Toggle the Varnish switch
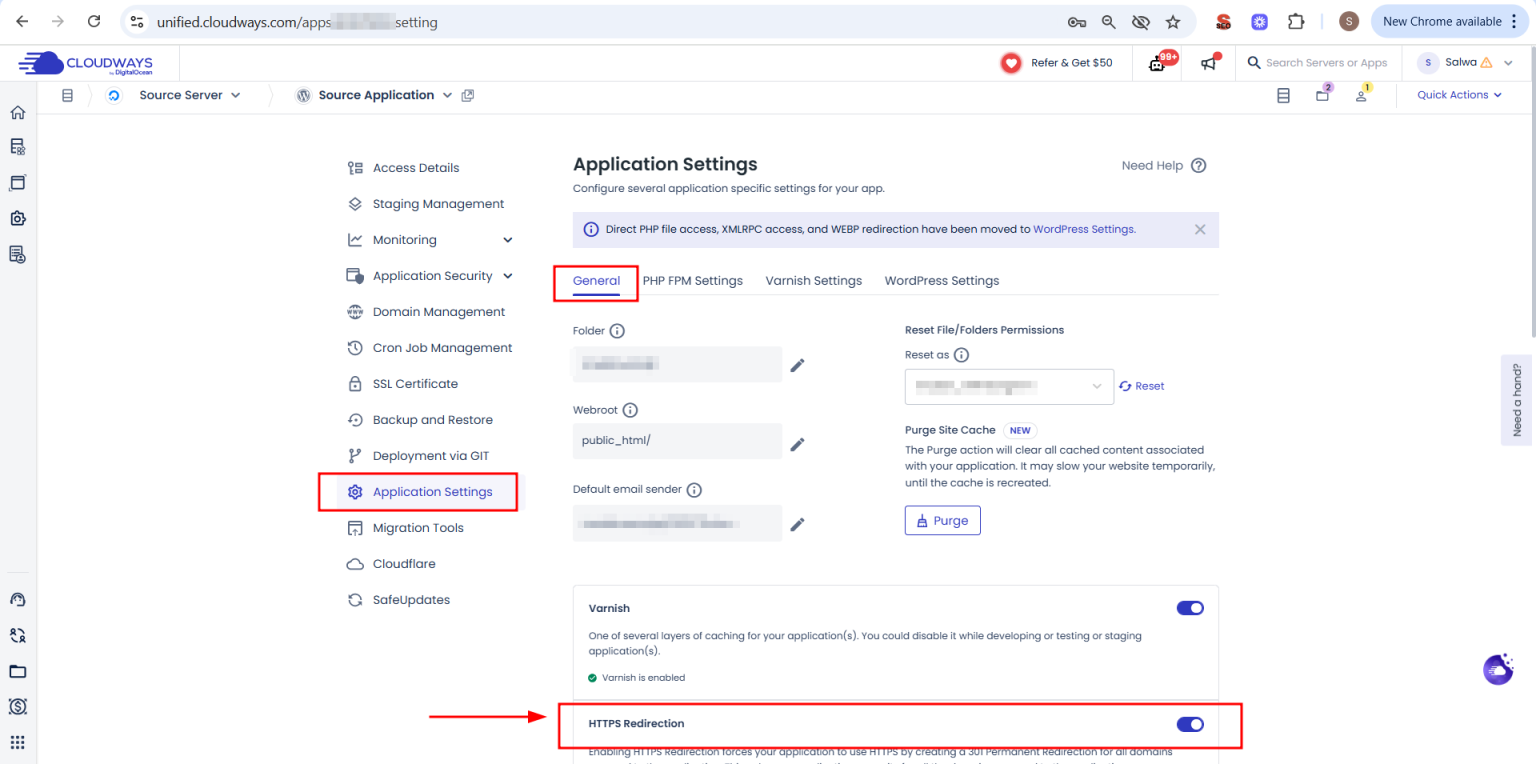Screen dimensions: 1536x764 click(x=1190, y=608)
